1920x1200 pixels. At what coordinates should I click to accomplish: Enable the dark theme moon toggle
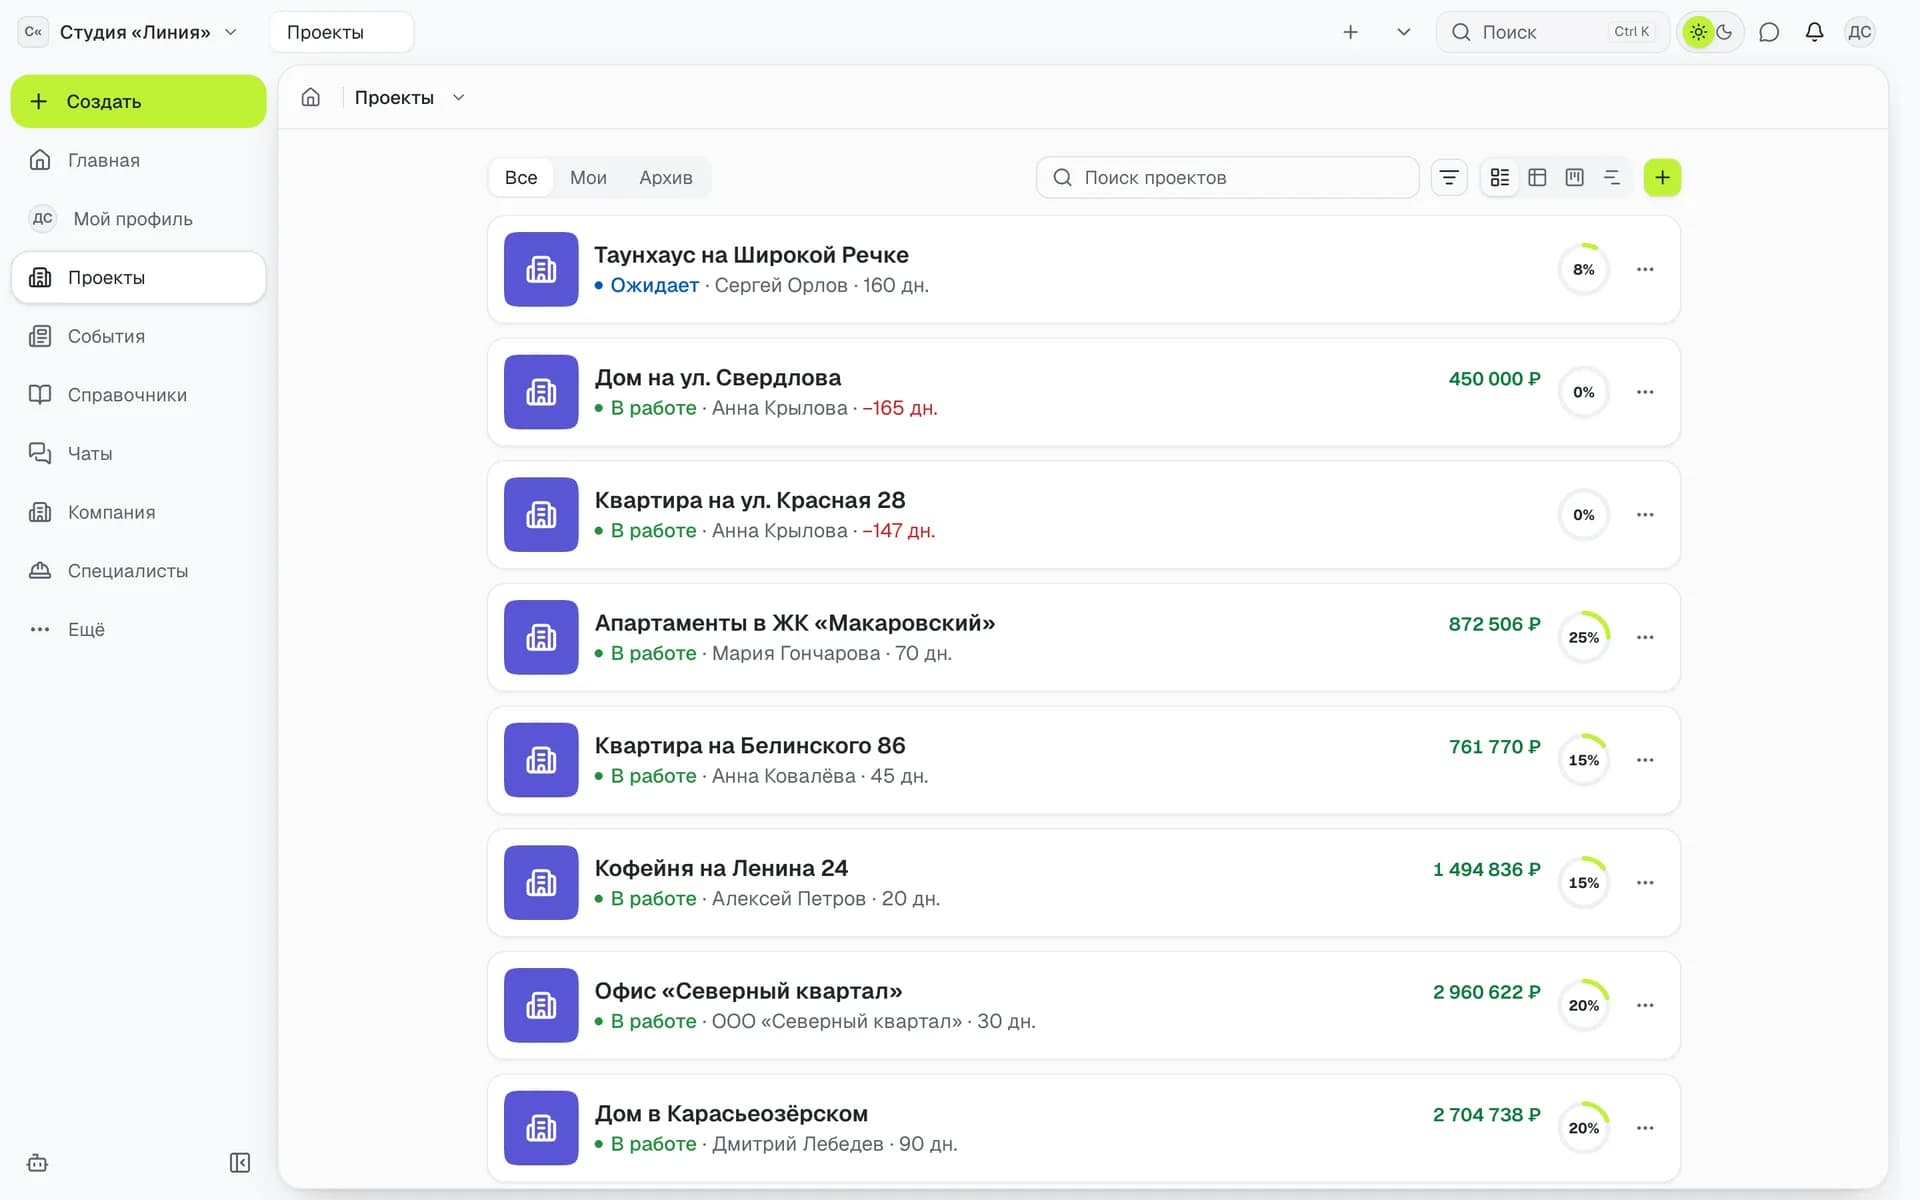pos(1725,32)
